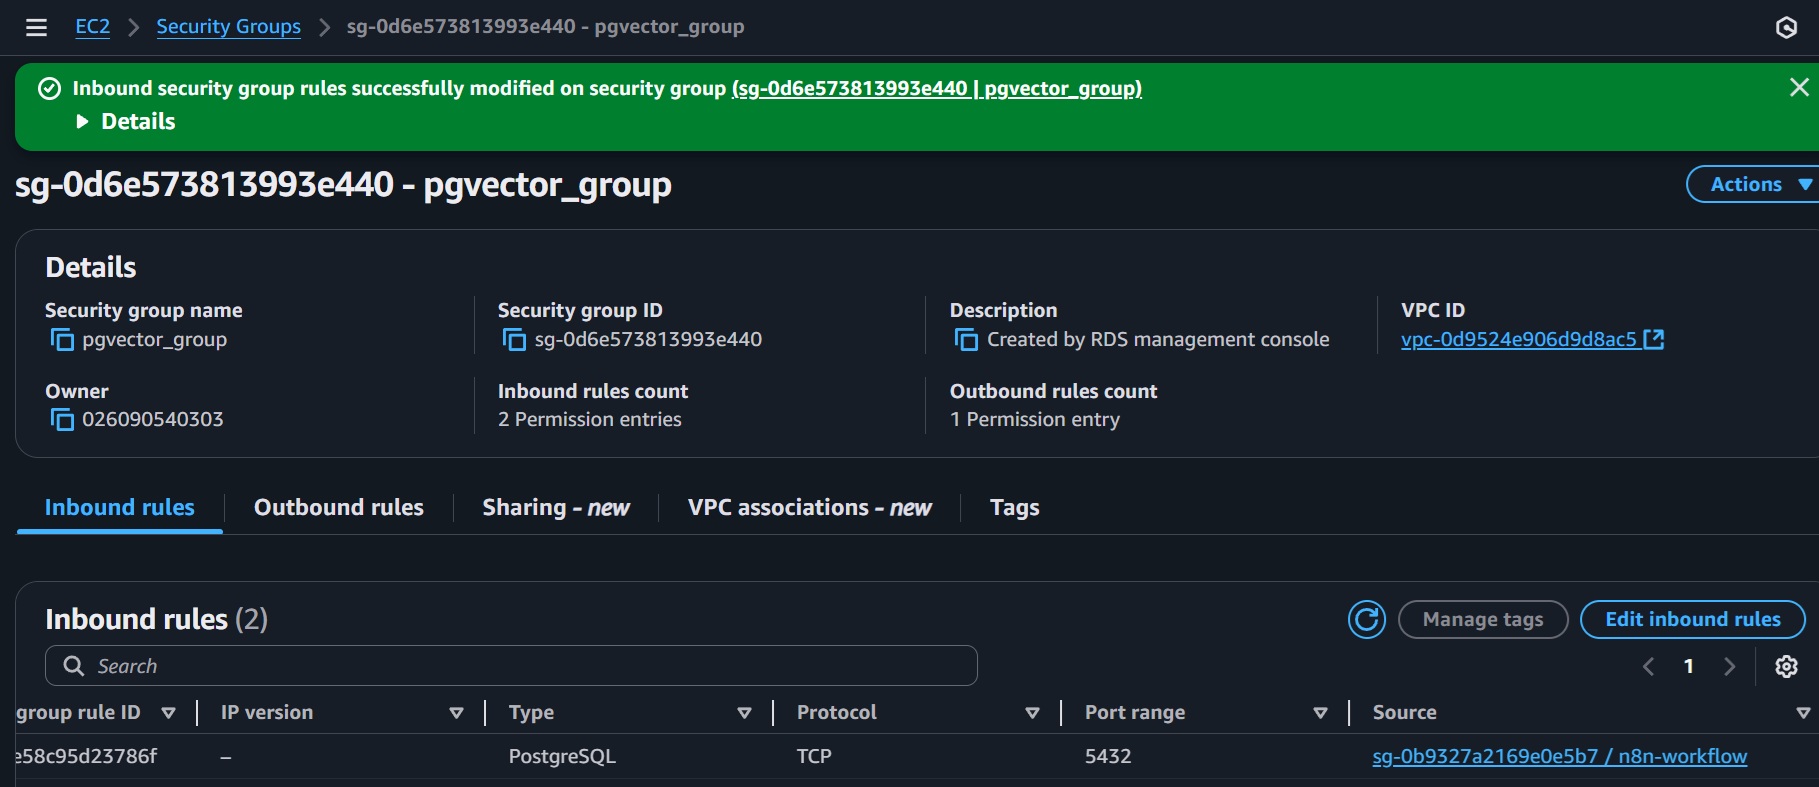
Task: Sort by the Protocol column
Action: pos(1032,713)
